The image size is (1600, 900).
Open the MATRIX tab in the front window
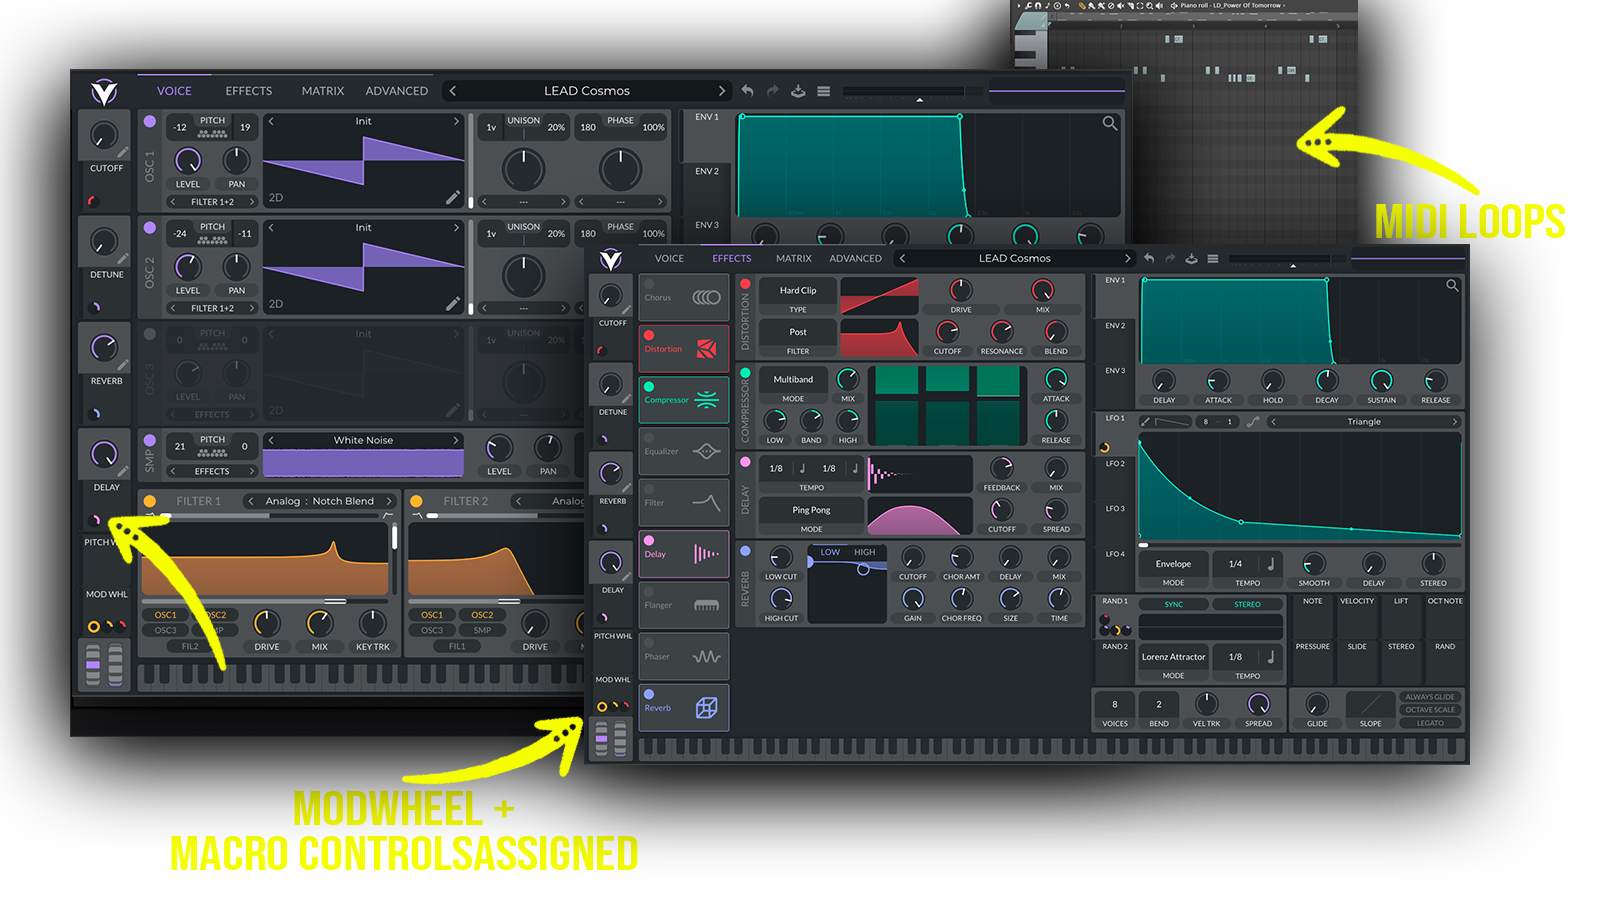pyautogui.click(x=794, y=258)
